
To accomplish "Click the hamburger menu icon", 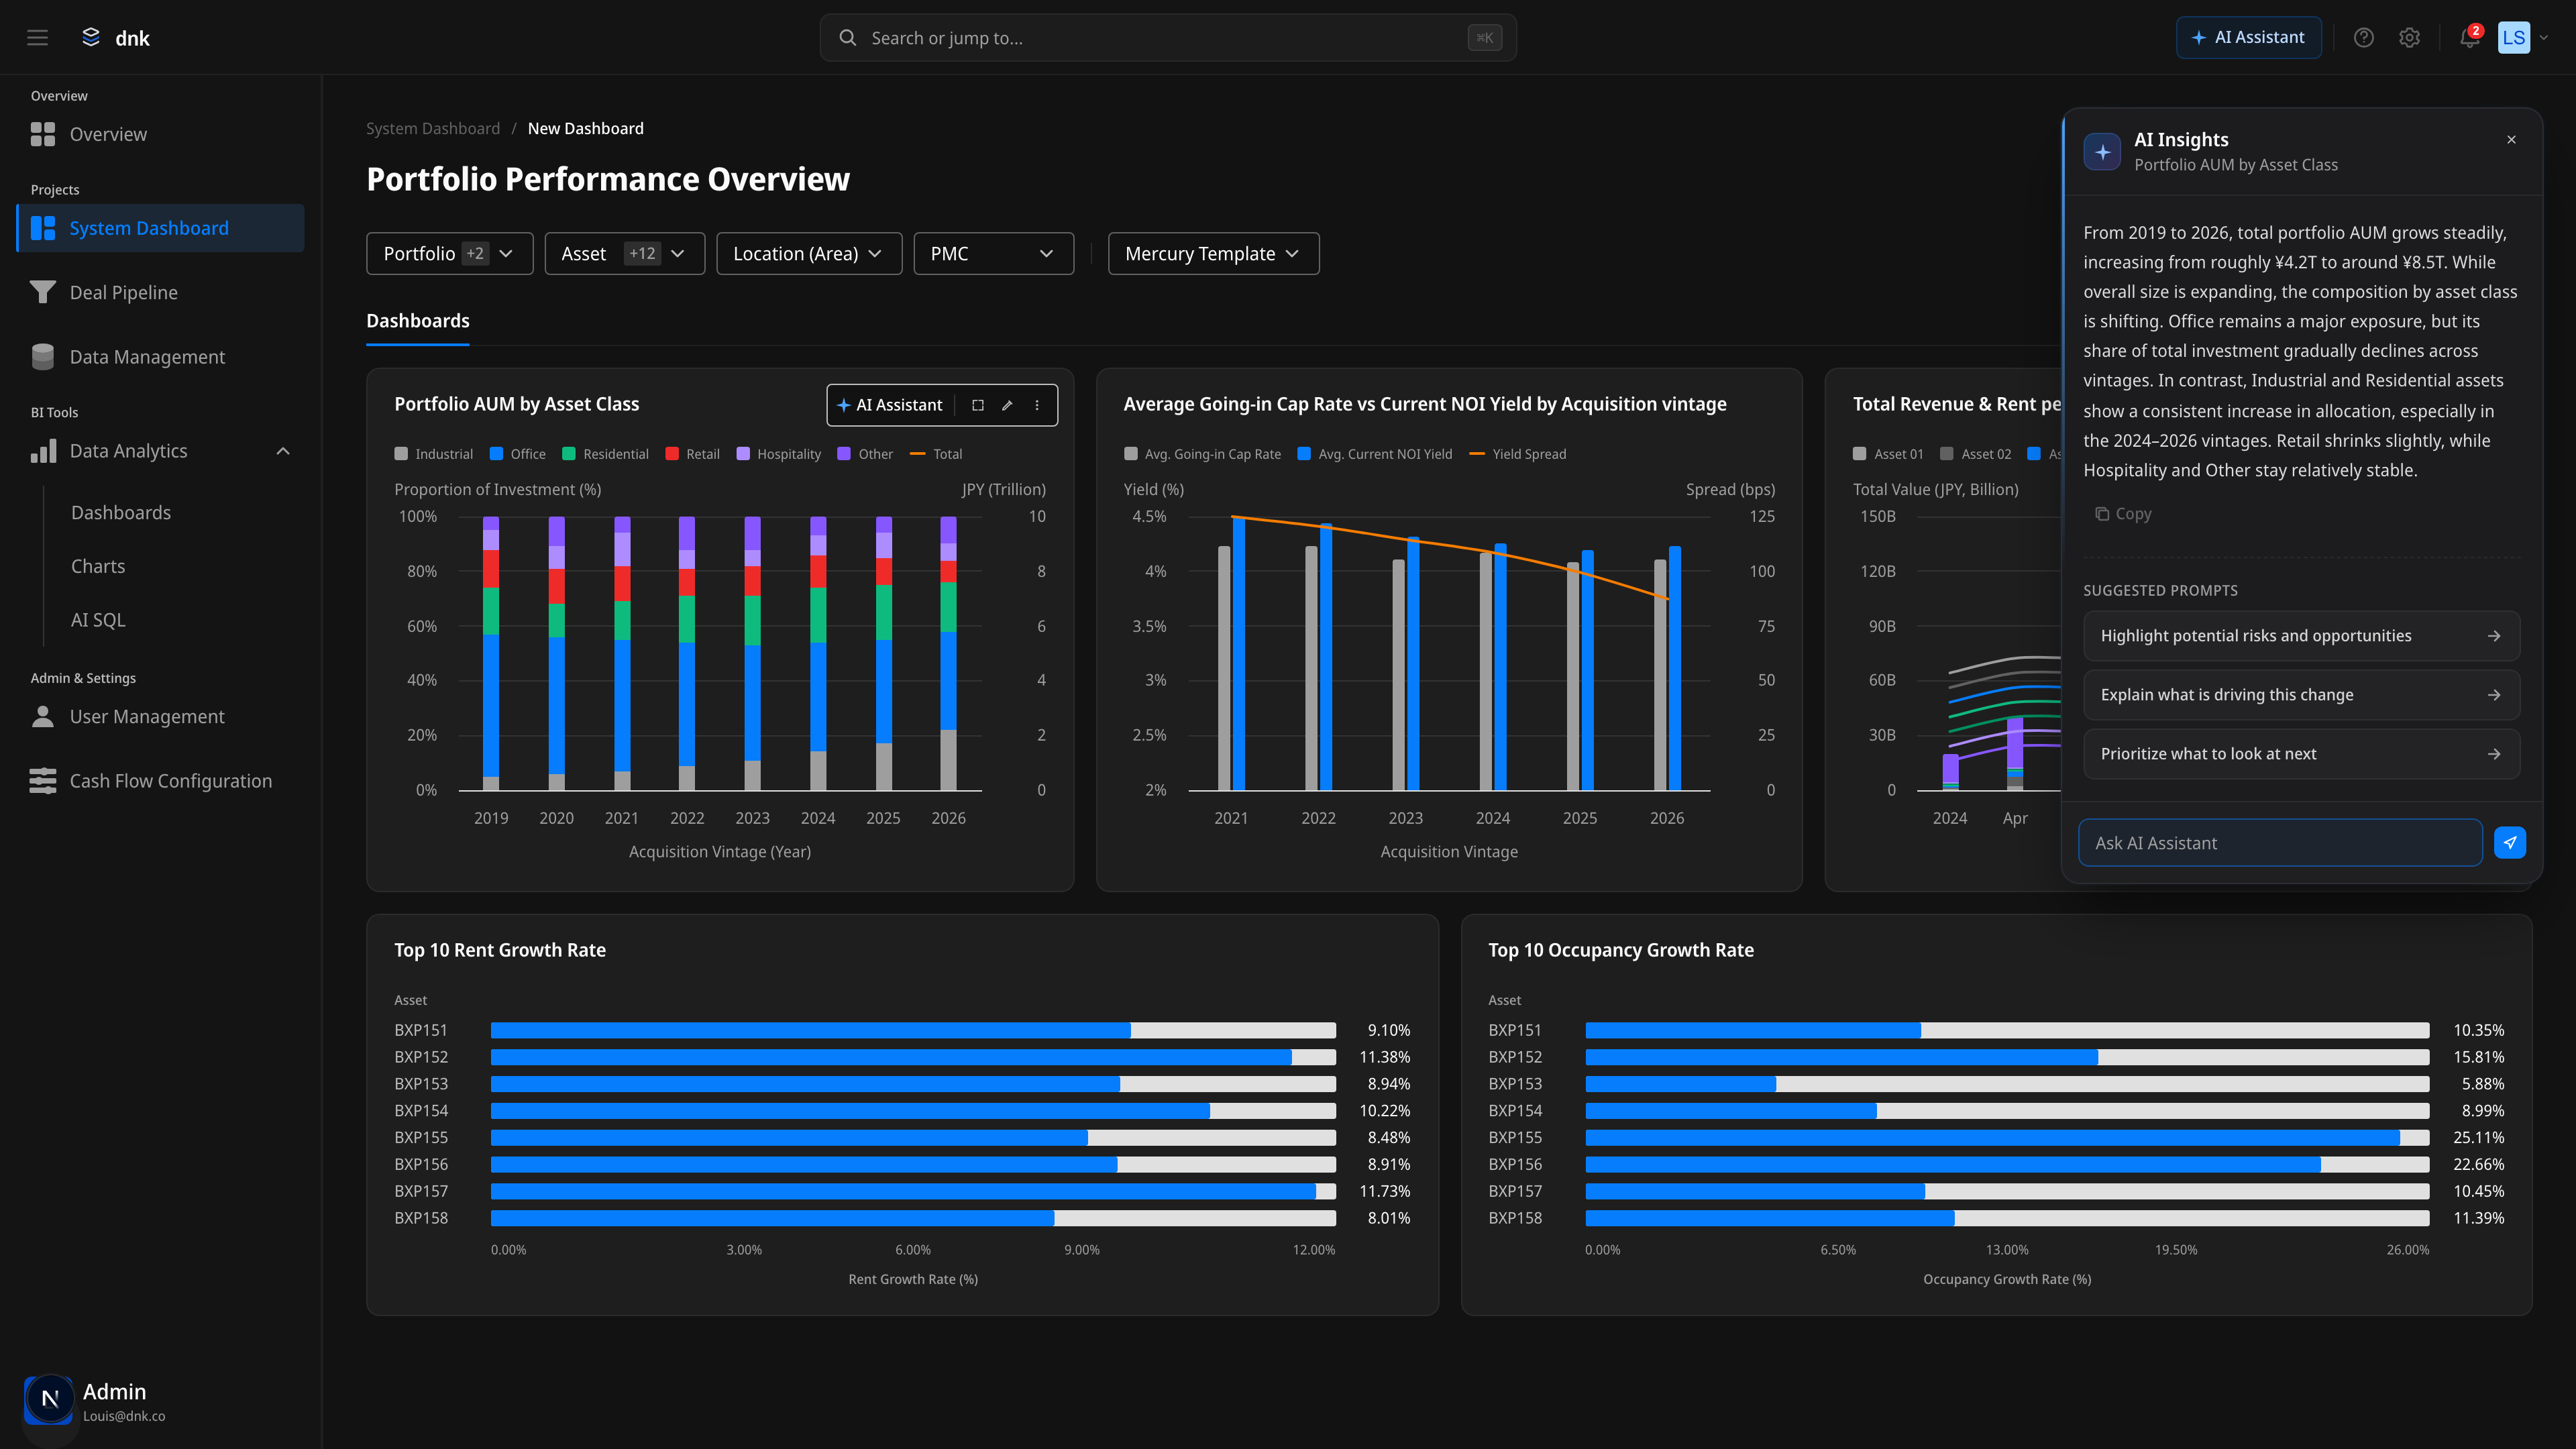I will pyautogui.click(x=37, y=38).
